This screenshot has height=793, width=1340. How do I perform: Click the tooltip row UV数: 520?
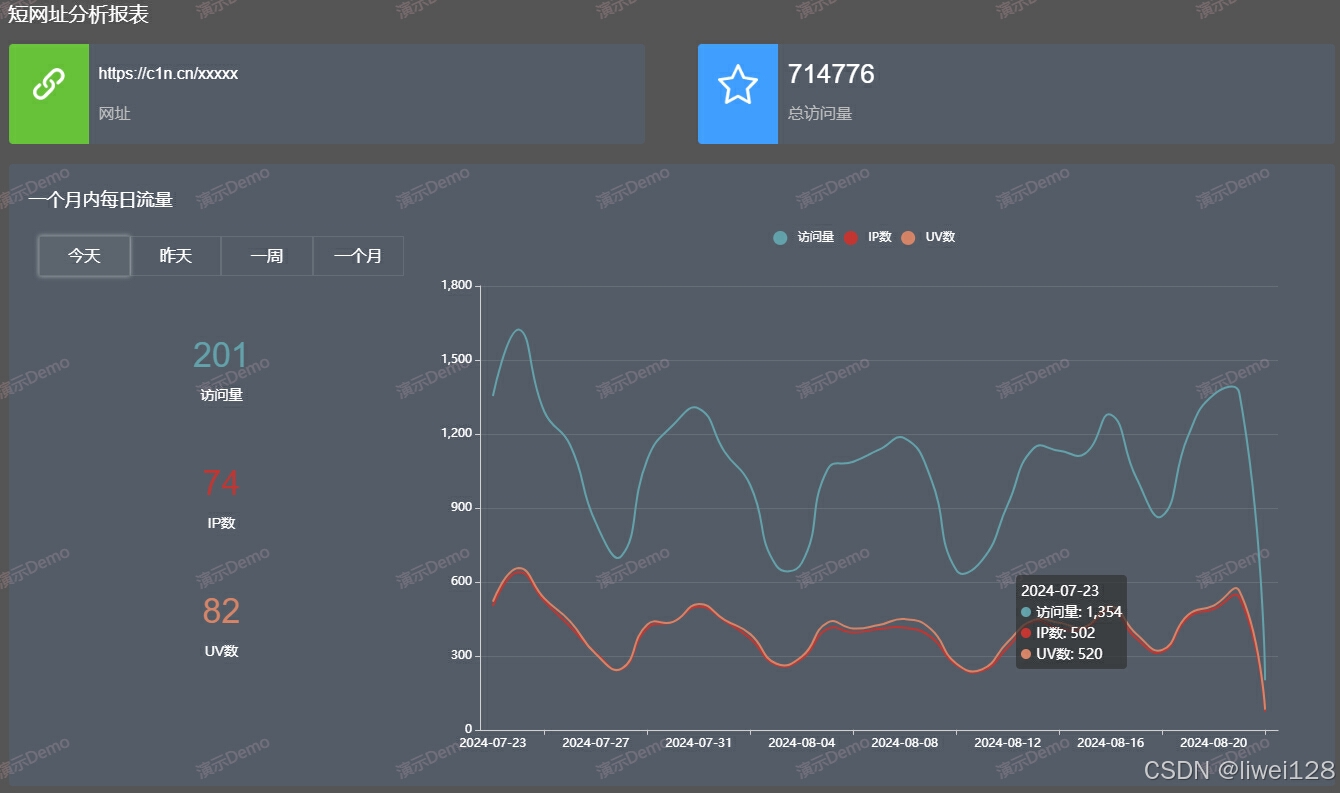pos(1062,654)
